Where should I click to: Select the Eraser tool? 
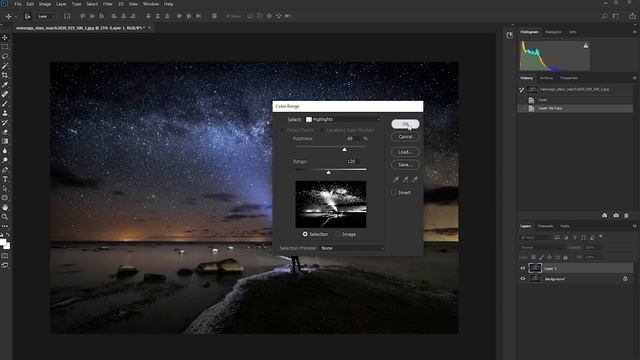pyautogui.click(x=5, y=132)
